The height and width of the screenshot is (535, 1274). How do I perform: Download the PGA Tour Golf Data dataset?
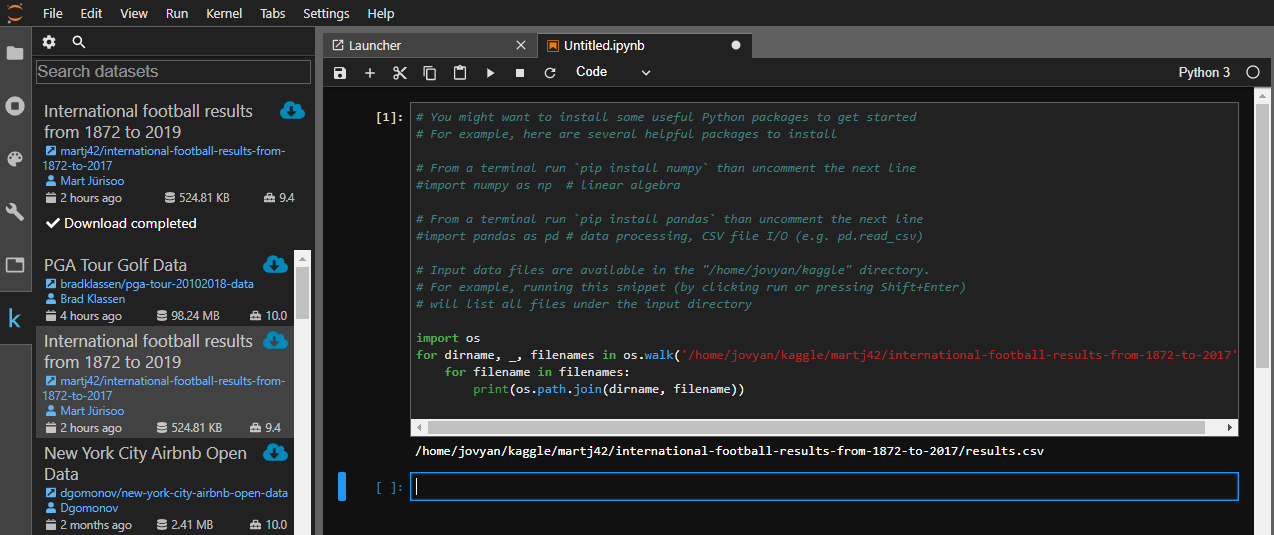(x=275, y=264)
